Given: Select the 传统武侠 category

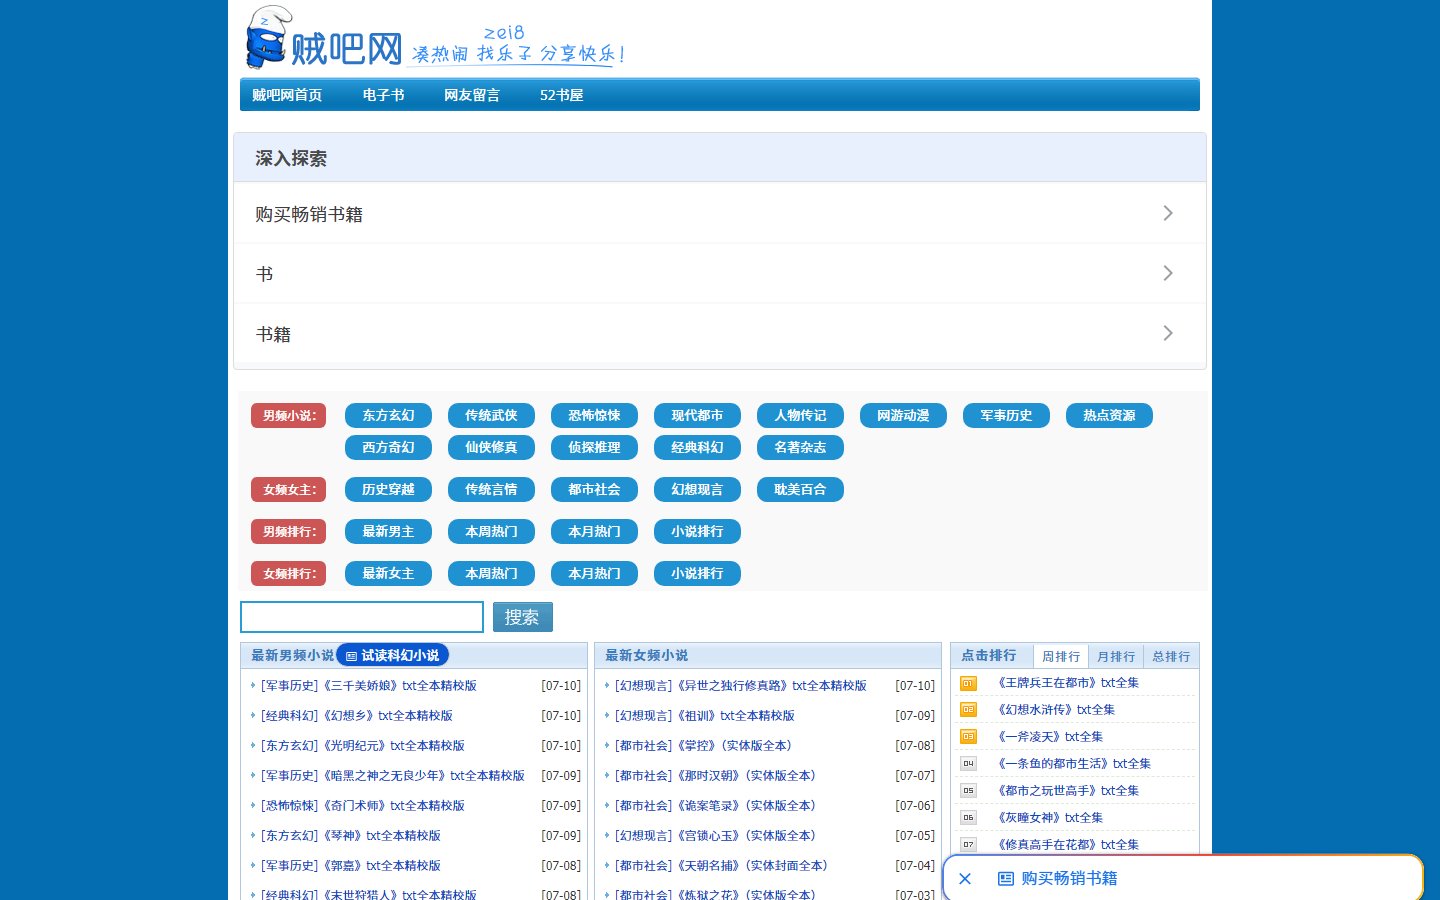Looking at the screenshot, I should click(x=491, y=416).
